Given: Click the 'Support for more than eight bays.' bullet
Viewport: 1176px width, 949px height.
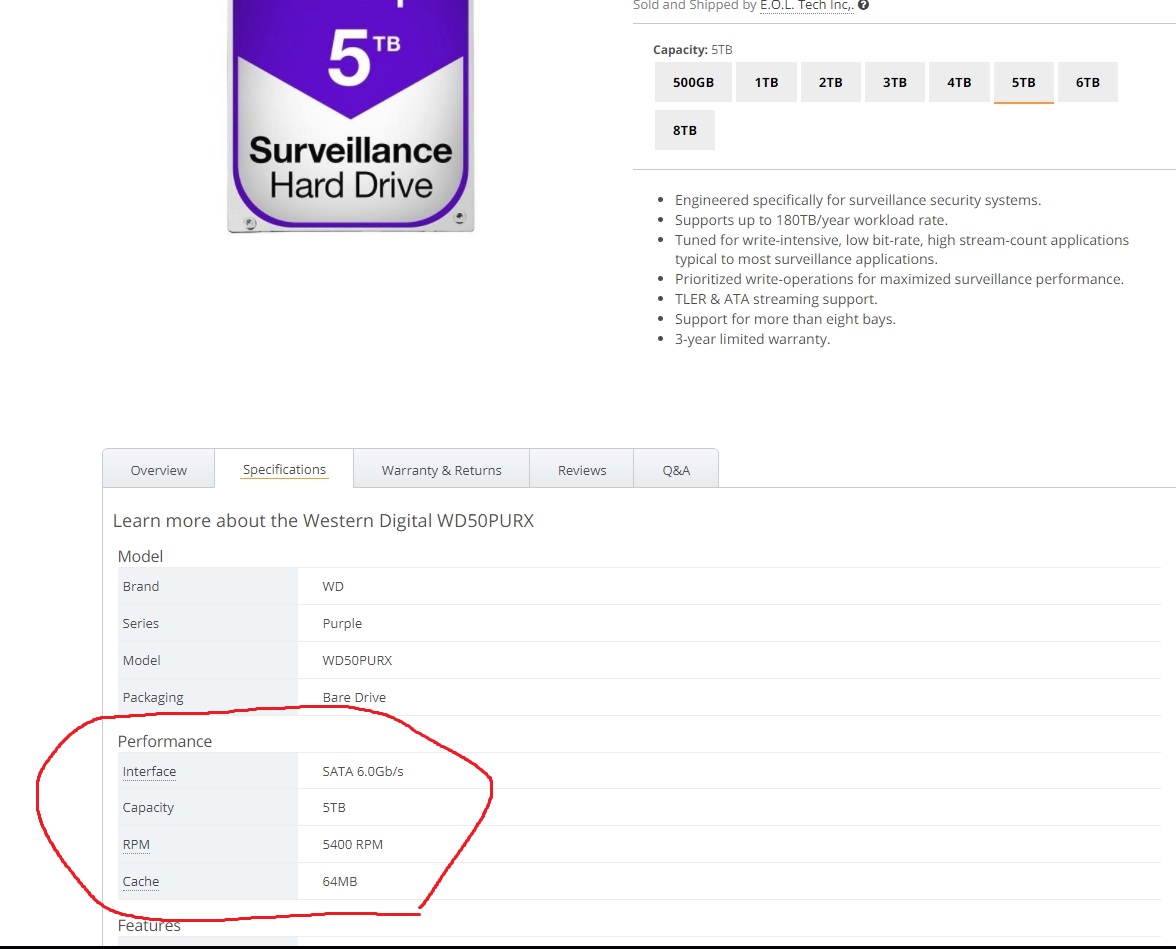Looking at the screenshot, I should click(785, 319).
